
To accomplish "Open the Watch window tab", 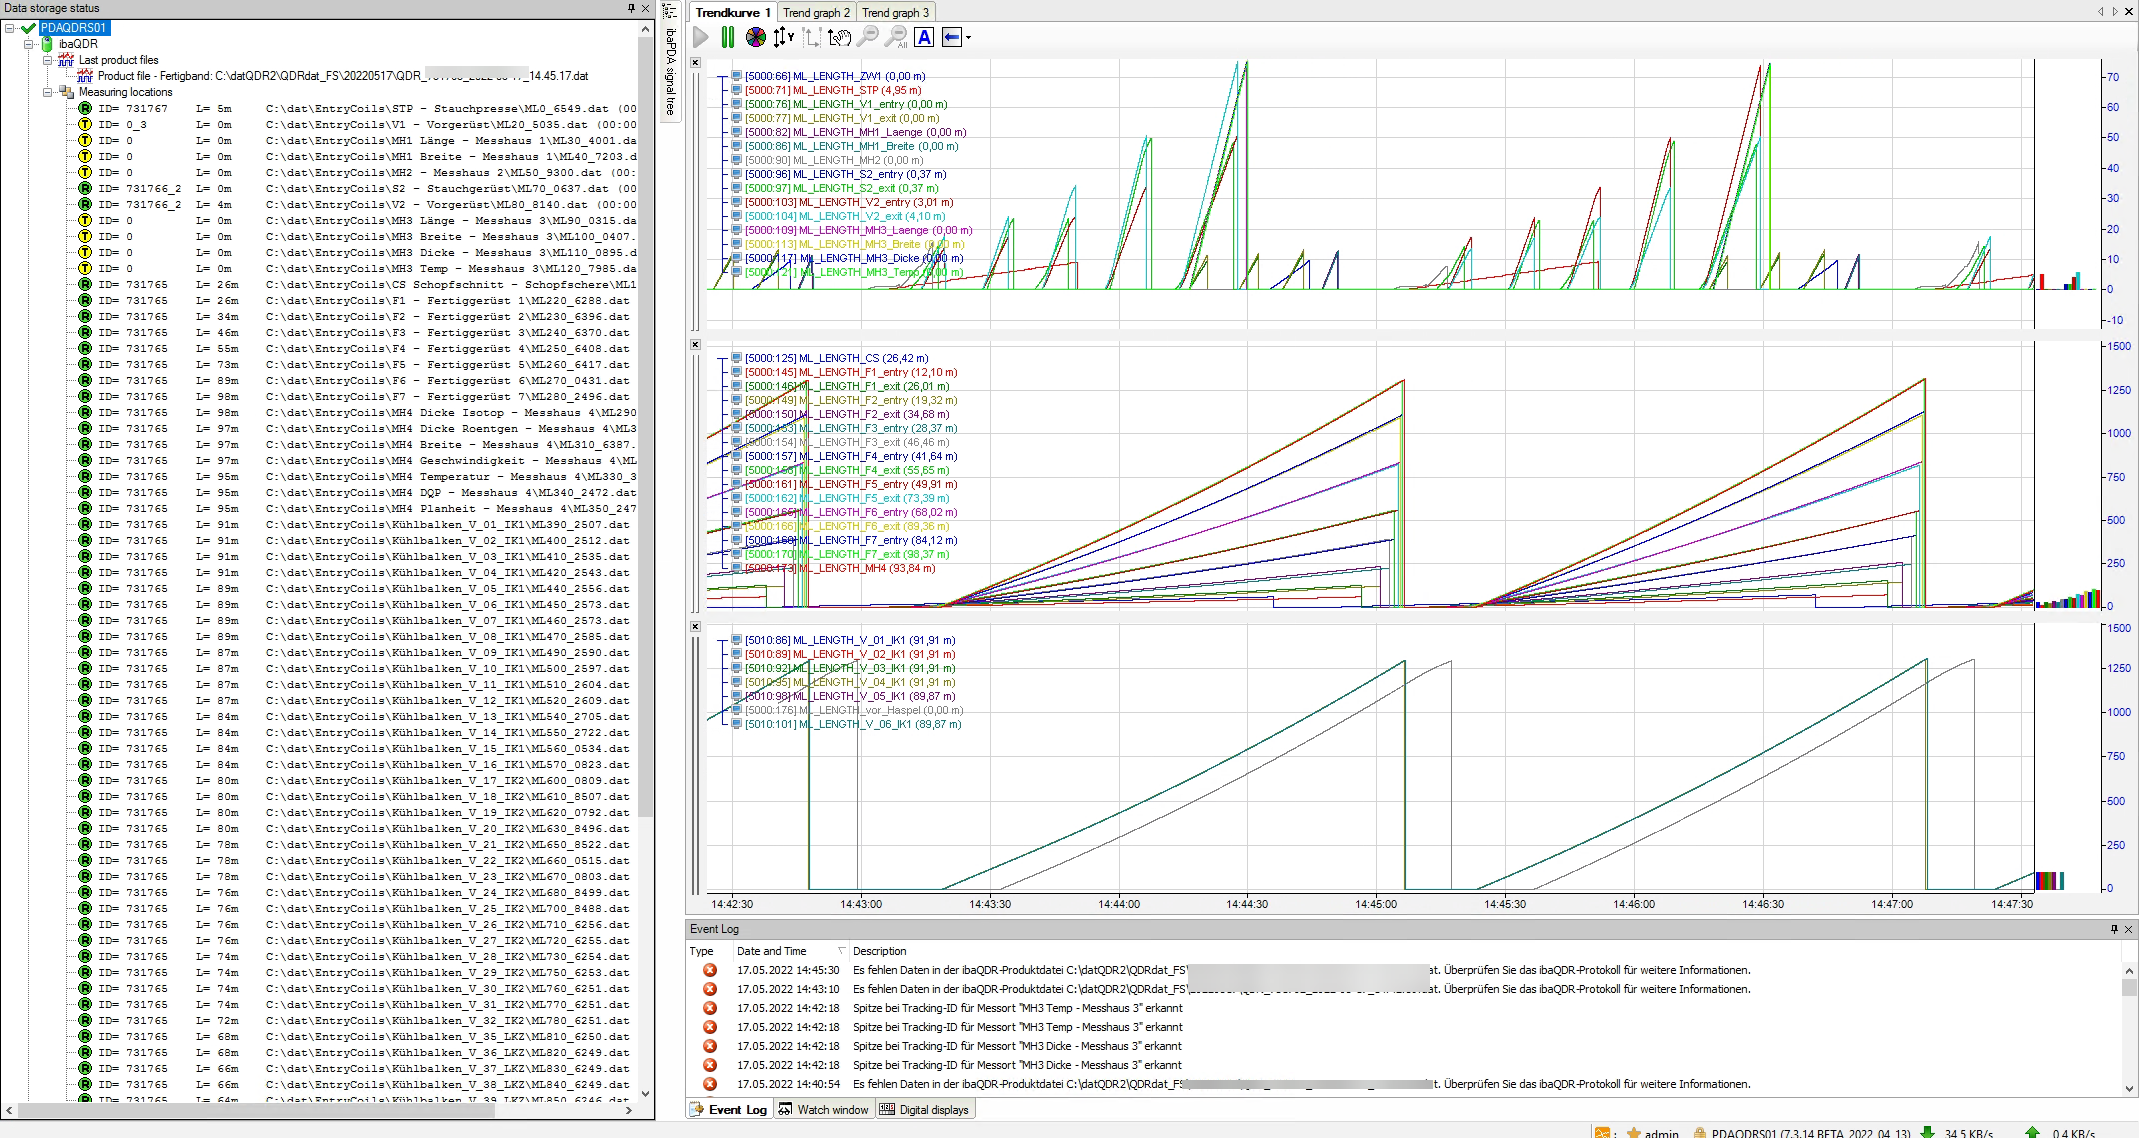I will (824, 1109).
